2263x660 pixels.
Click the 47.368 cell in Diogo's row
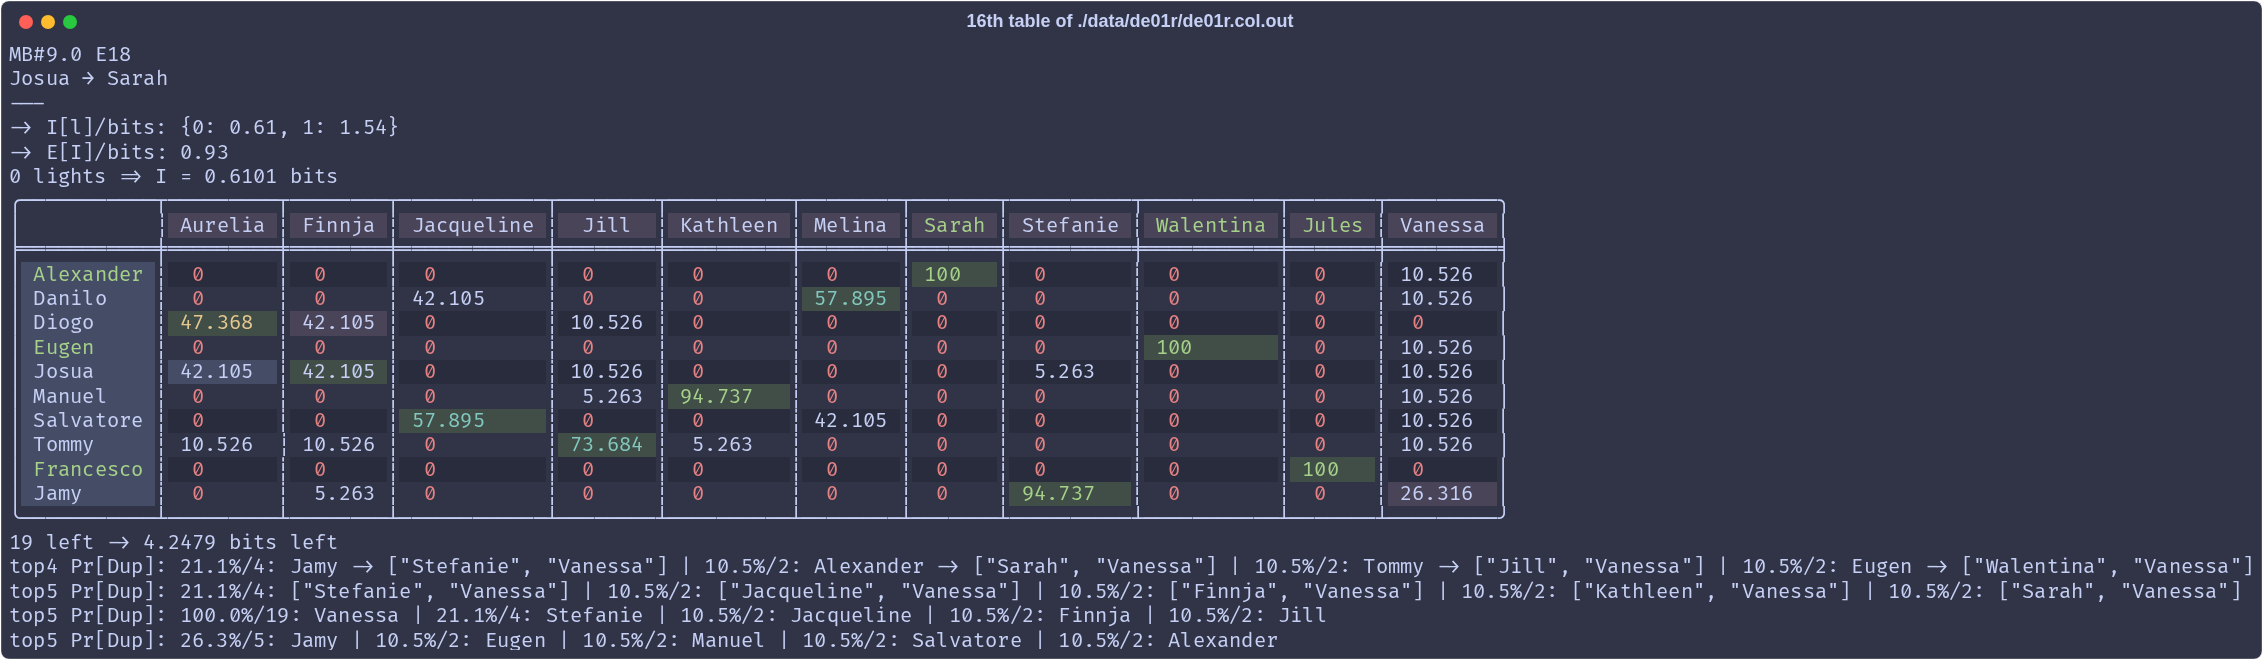222,322
